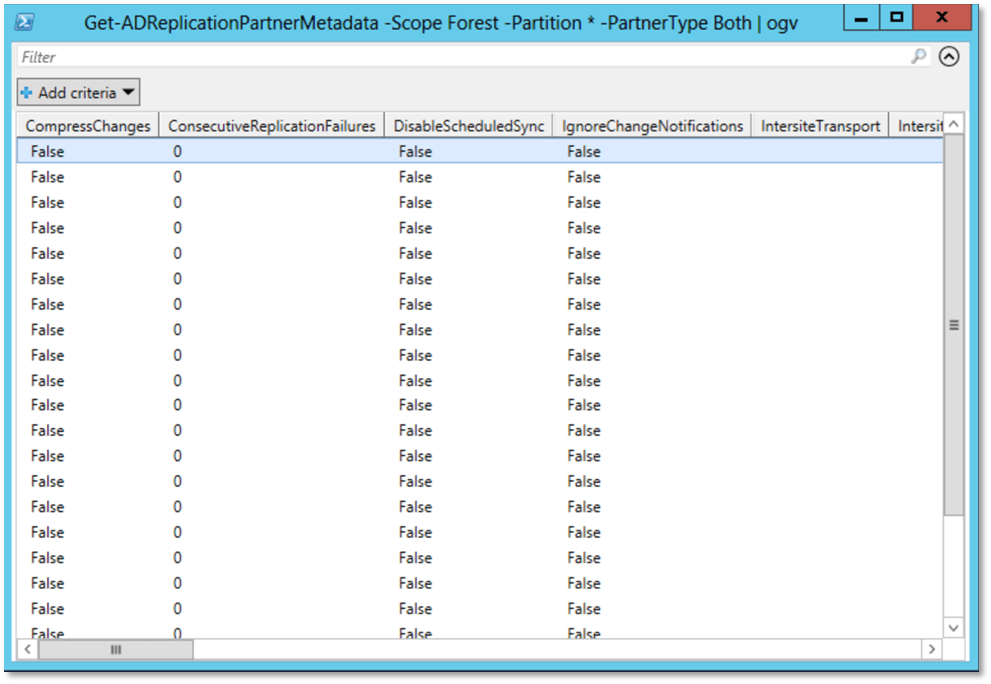
Task: Click the blue plus icon on Add criteria
Action: [x=27, y=93]
